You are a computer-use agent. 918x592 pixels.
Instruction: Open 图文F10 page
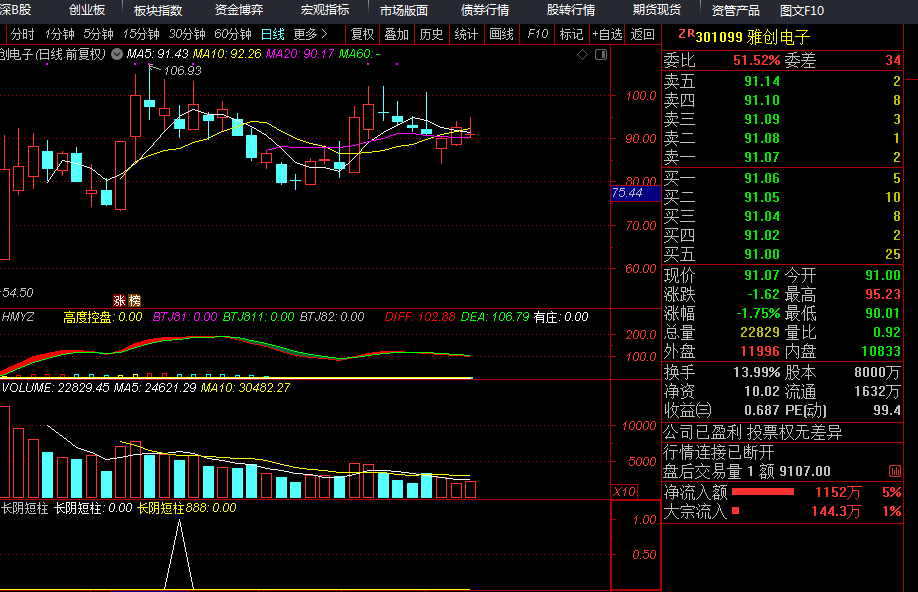pos(801,10)
